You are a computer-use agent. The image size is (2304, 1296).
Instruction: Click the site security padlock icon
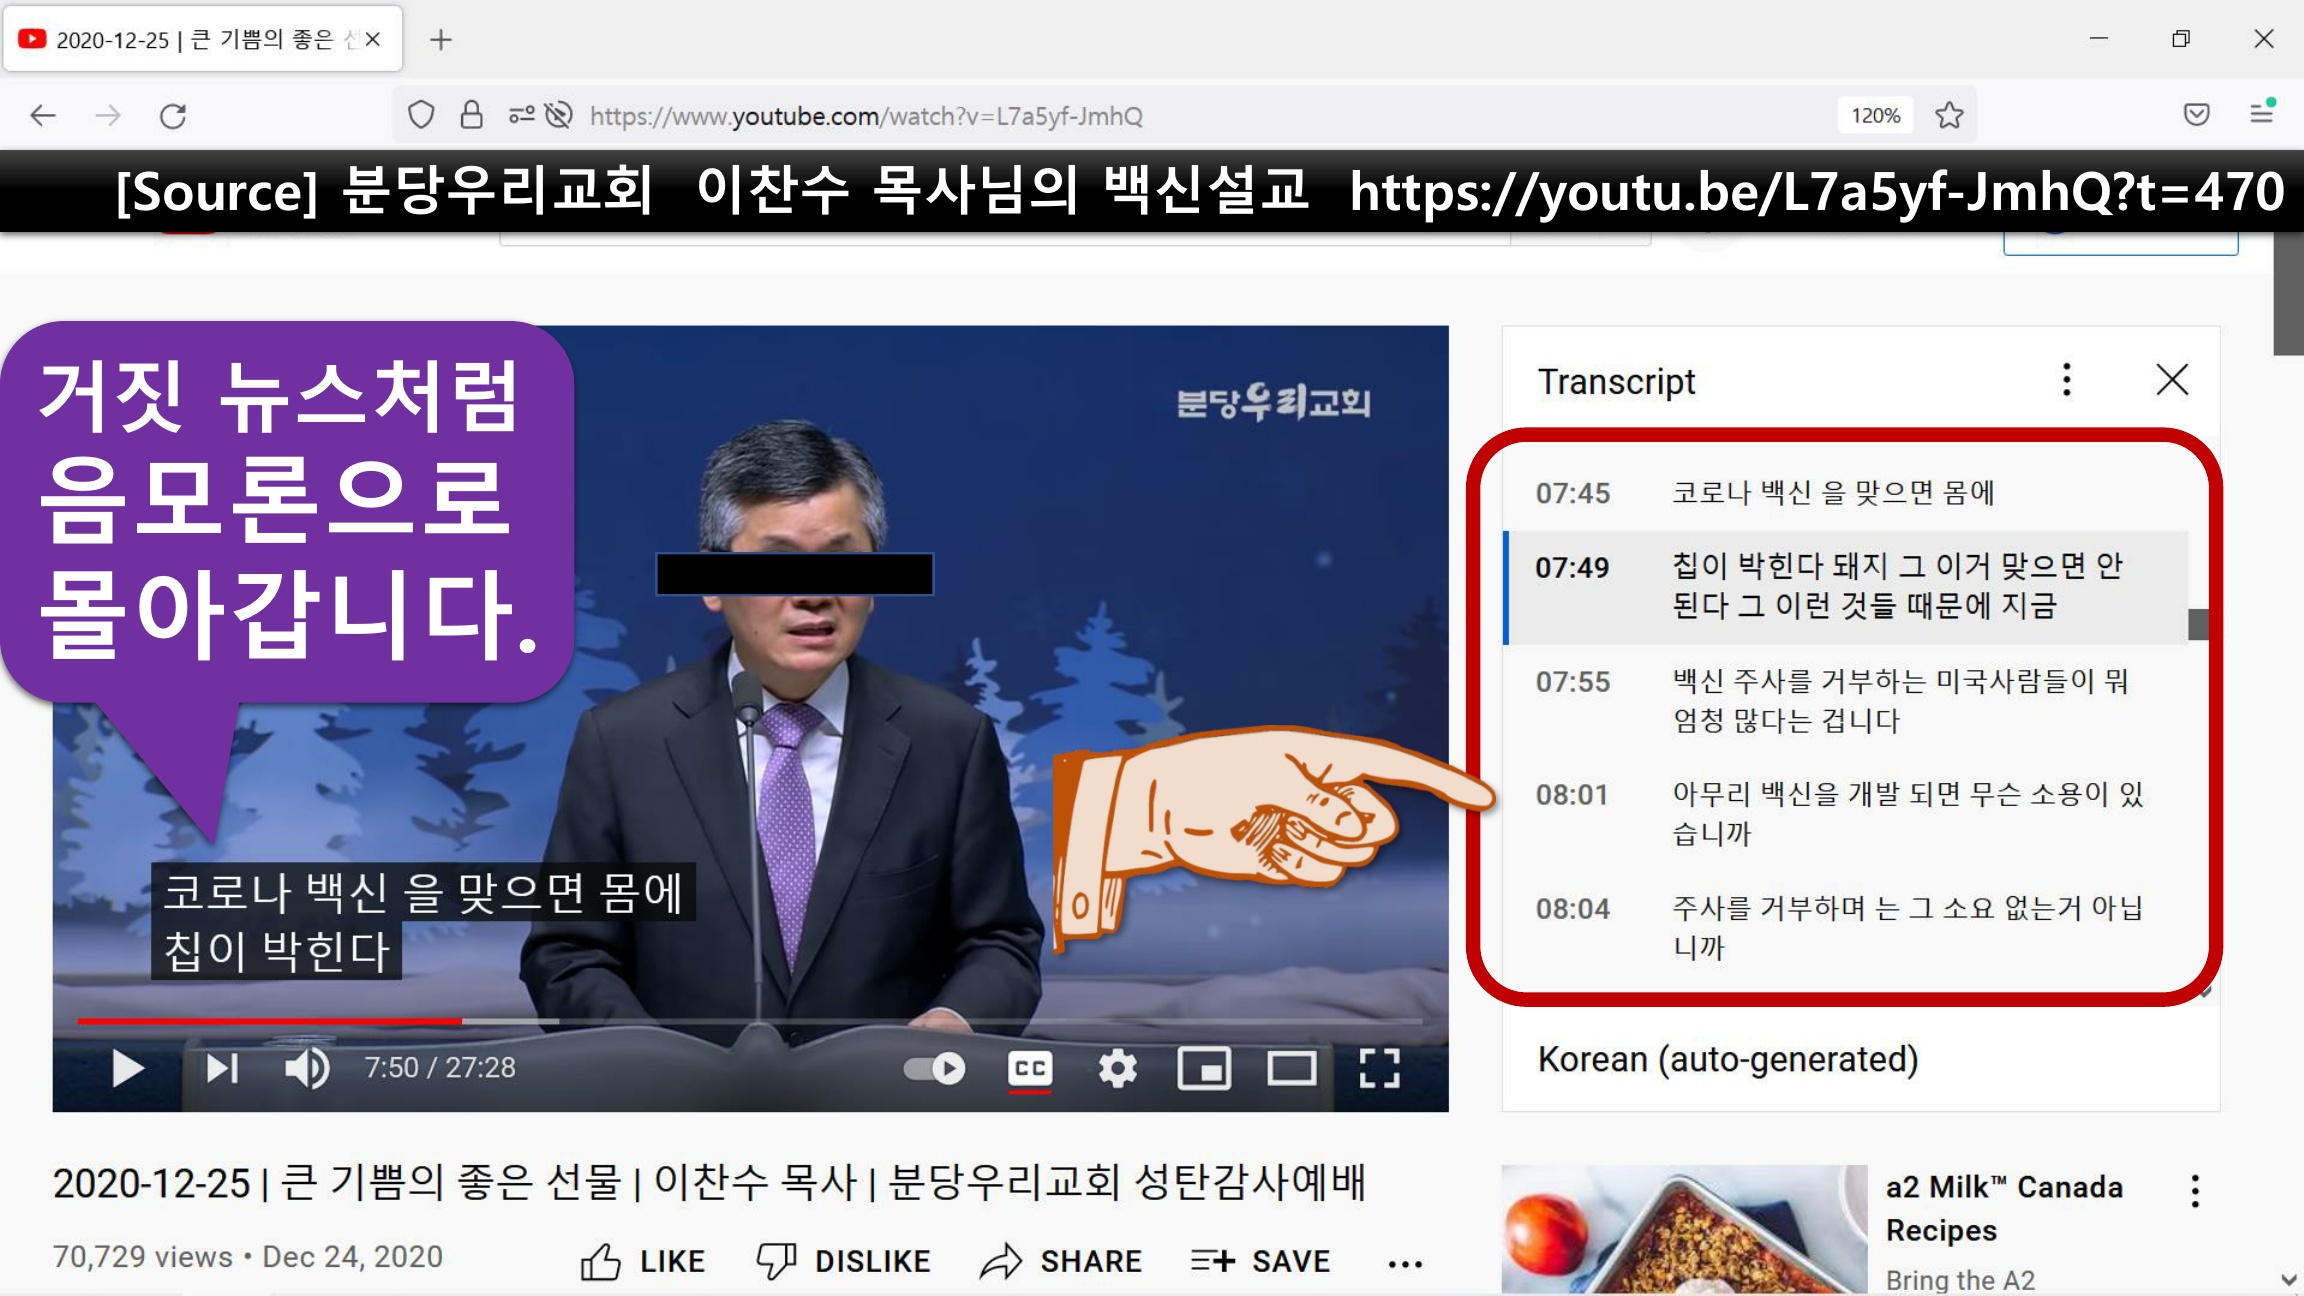(471, 115)
